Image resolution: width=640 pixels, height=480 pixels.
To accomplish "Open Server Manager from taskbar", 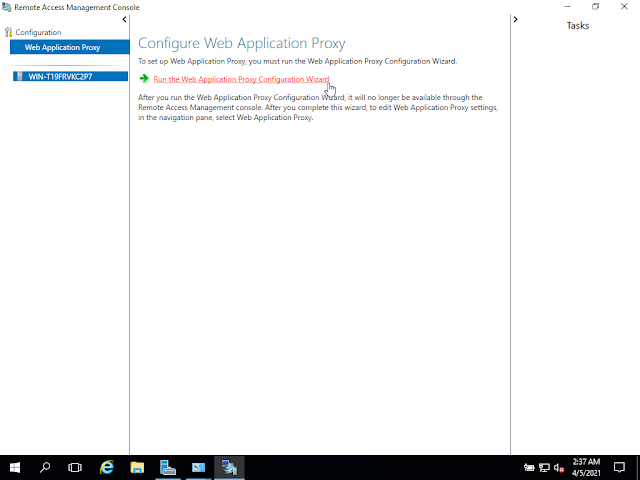I will (168, 467).
